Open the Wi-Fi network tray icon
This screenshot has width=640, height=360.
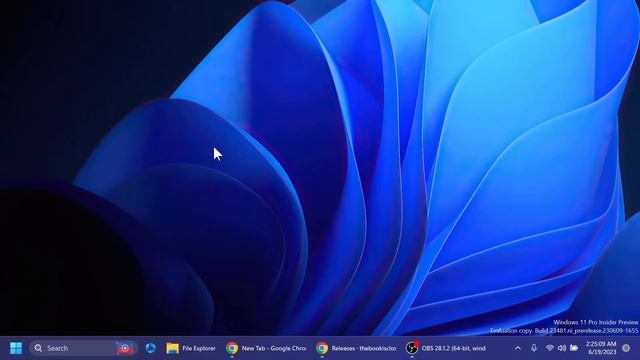(x=550, y=348)
